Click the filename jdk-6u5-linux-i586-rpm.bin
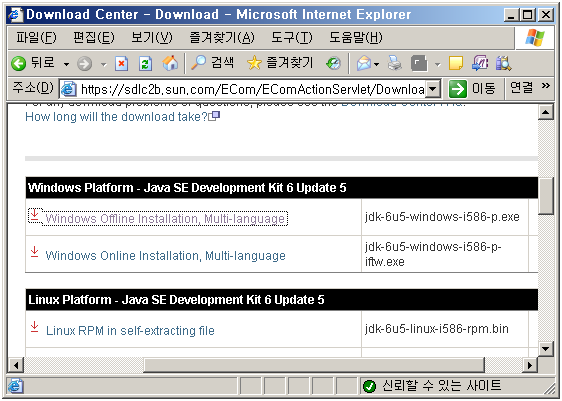The image size is (562, 401). pyautogui.click(x=437, y=329)
